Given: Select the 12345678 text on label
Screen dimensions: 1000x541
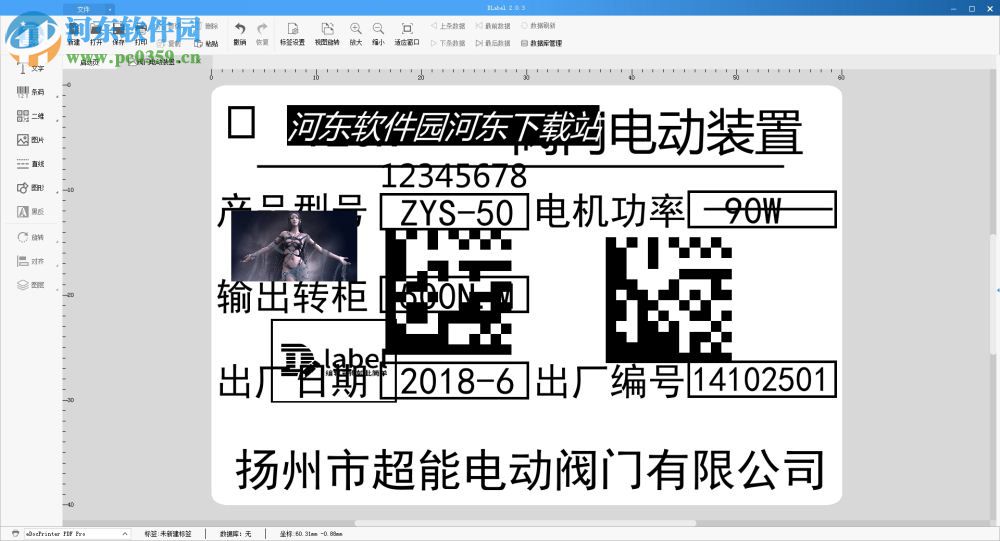Looking at the screenshot, I should (454, 177).
